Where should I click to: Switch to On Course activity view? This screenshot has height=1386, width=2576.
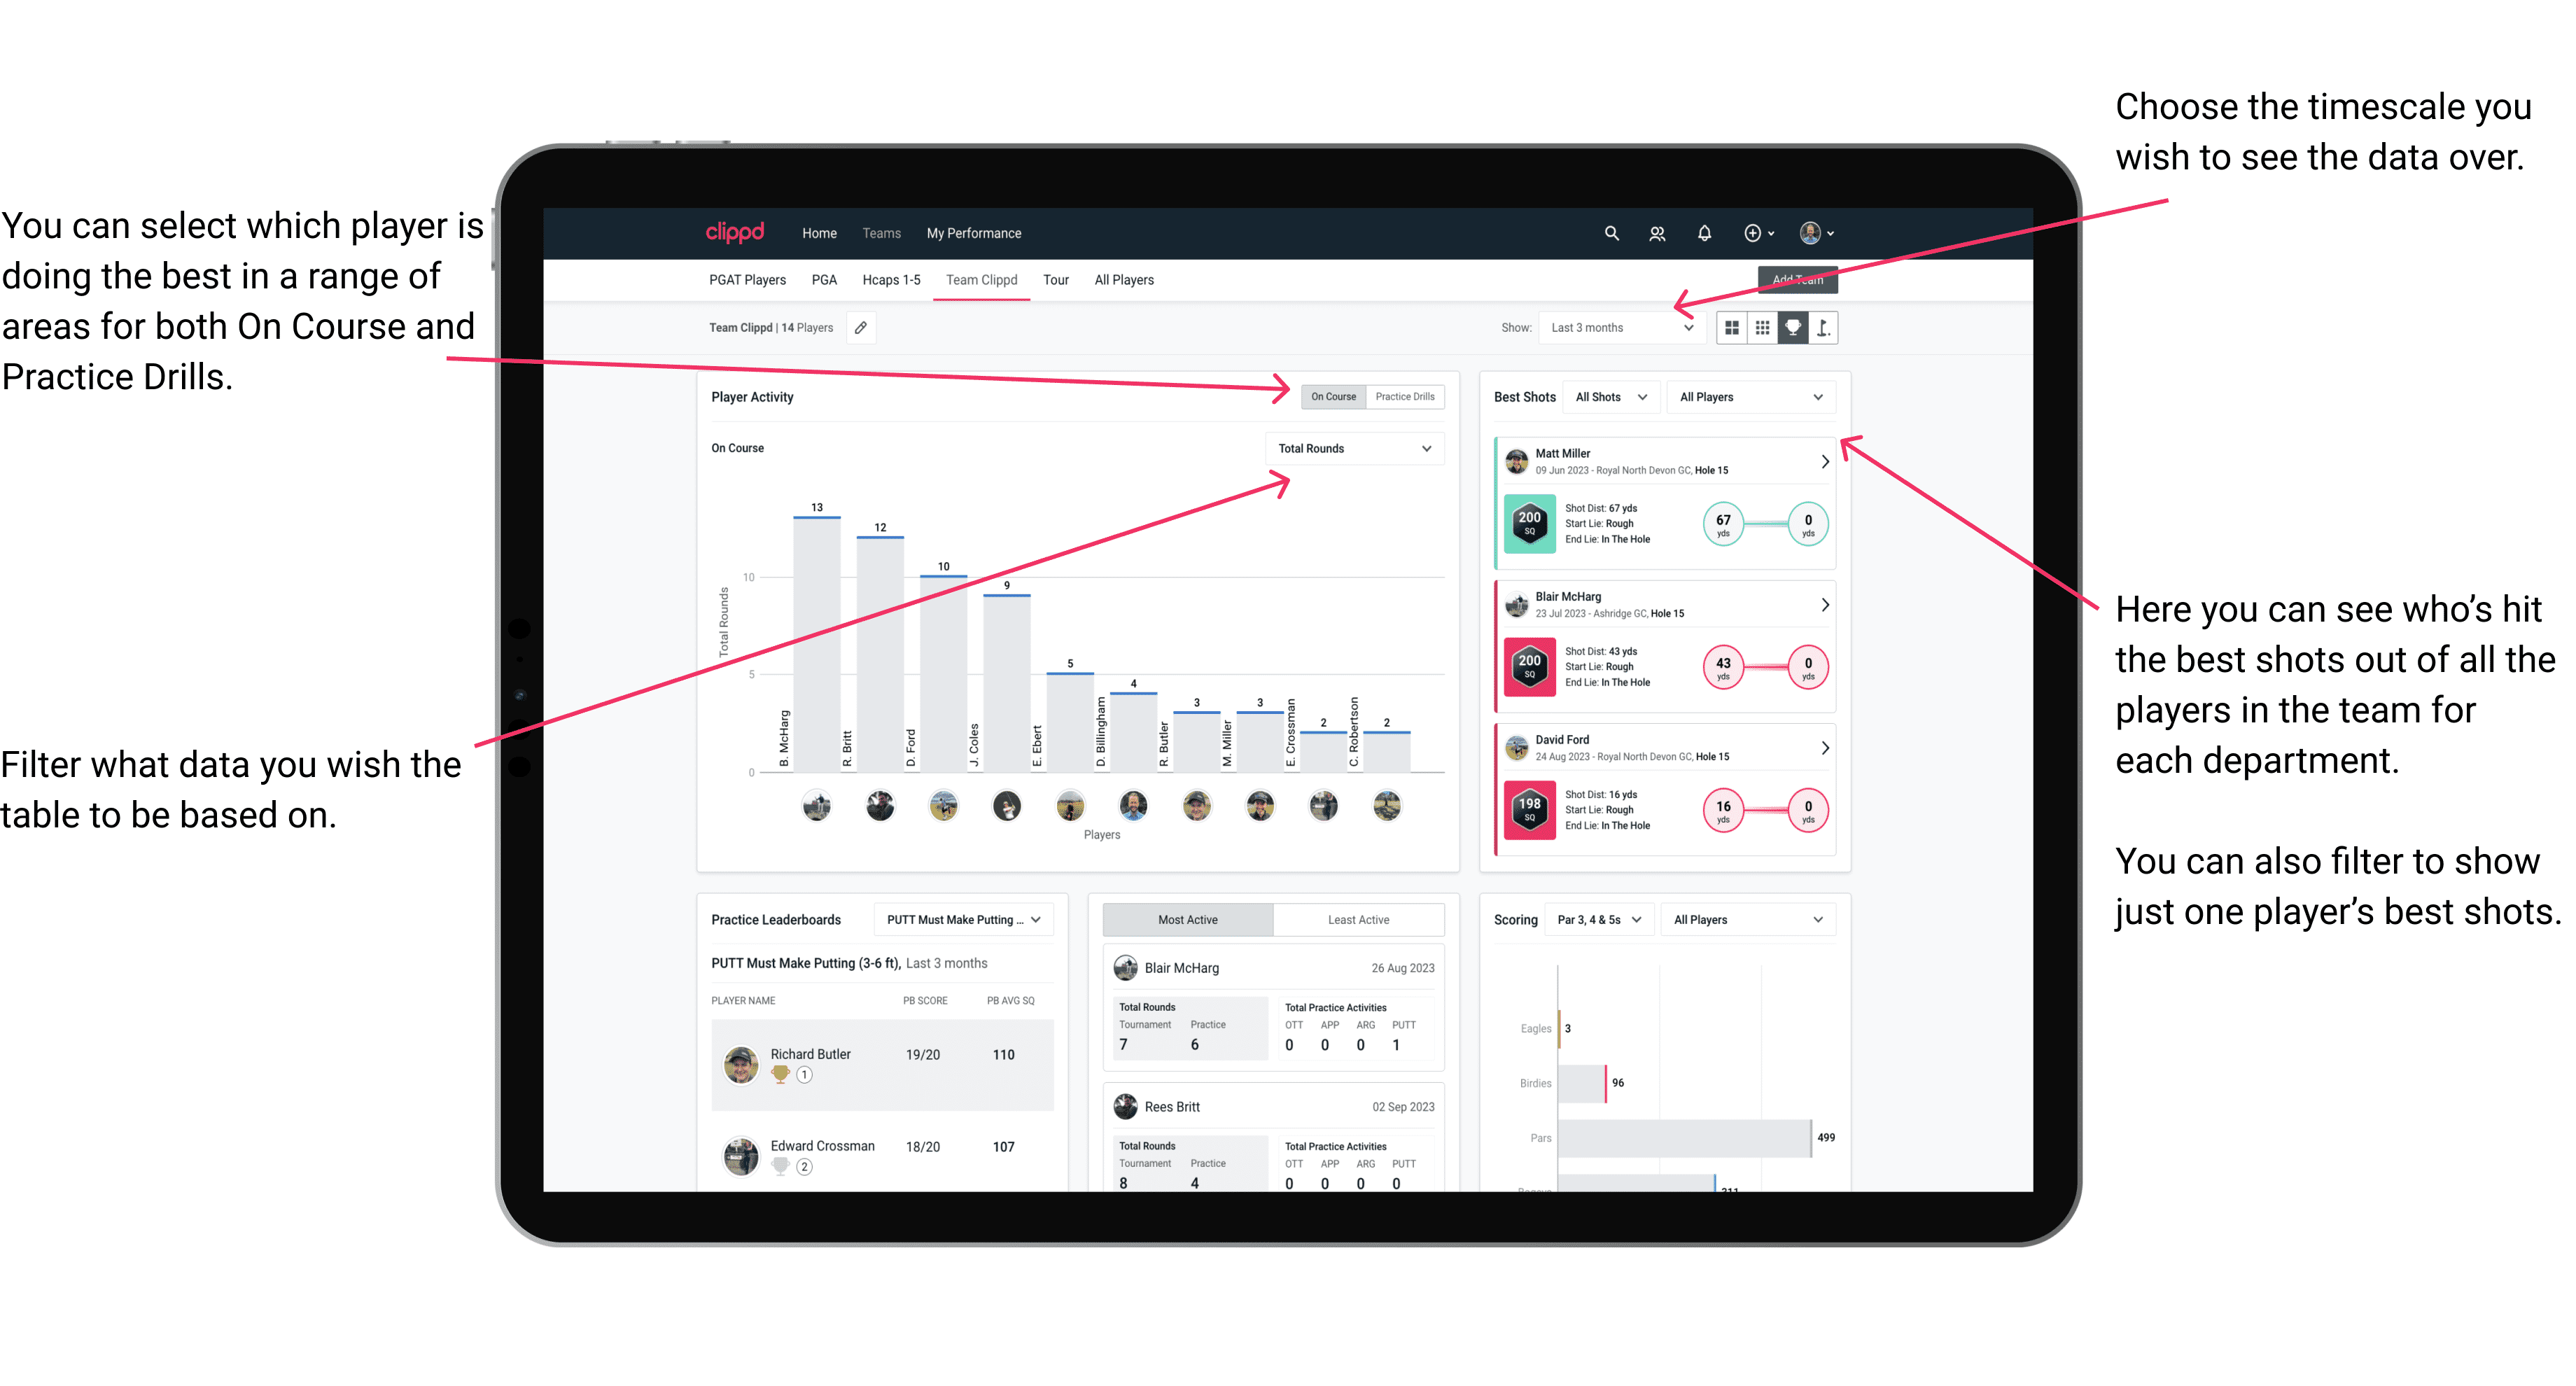click(1329, 396)
